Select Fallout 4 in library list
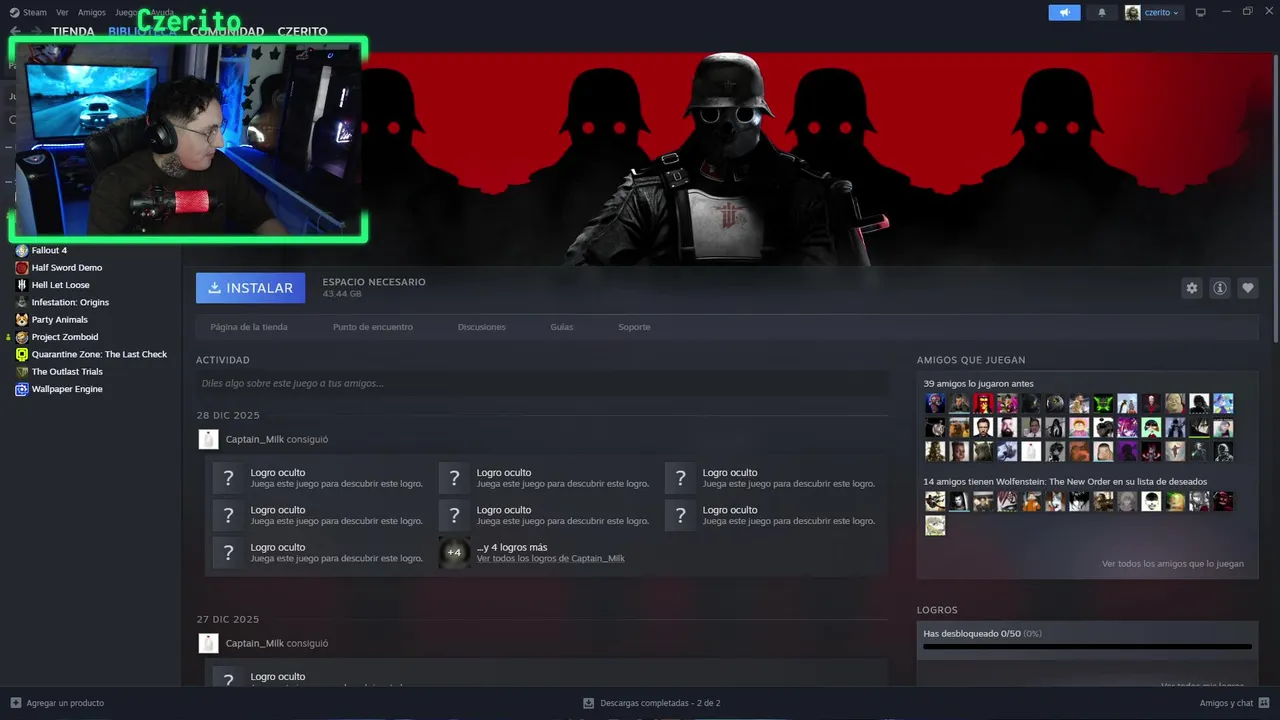 point(49,250)
